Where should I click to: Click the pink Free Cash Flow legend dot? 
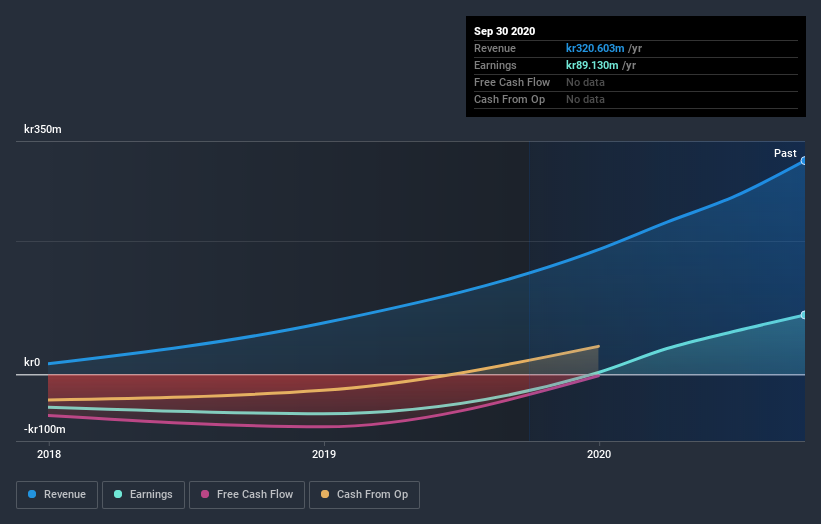(x=205, y=494)
